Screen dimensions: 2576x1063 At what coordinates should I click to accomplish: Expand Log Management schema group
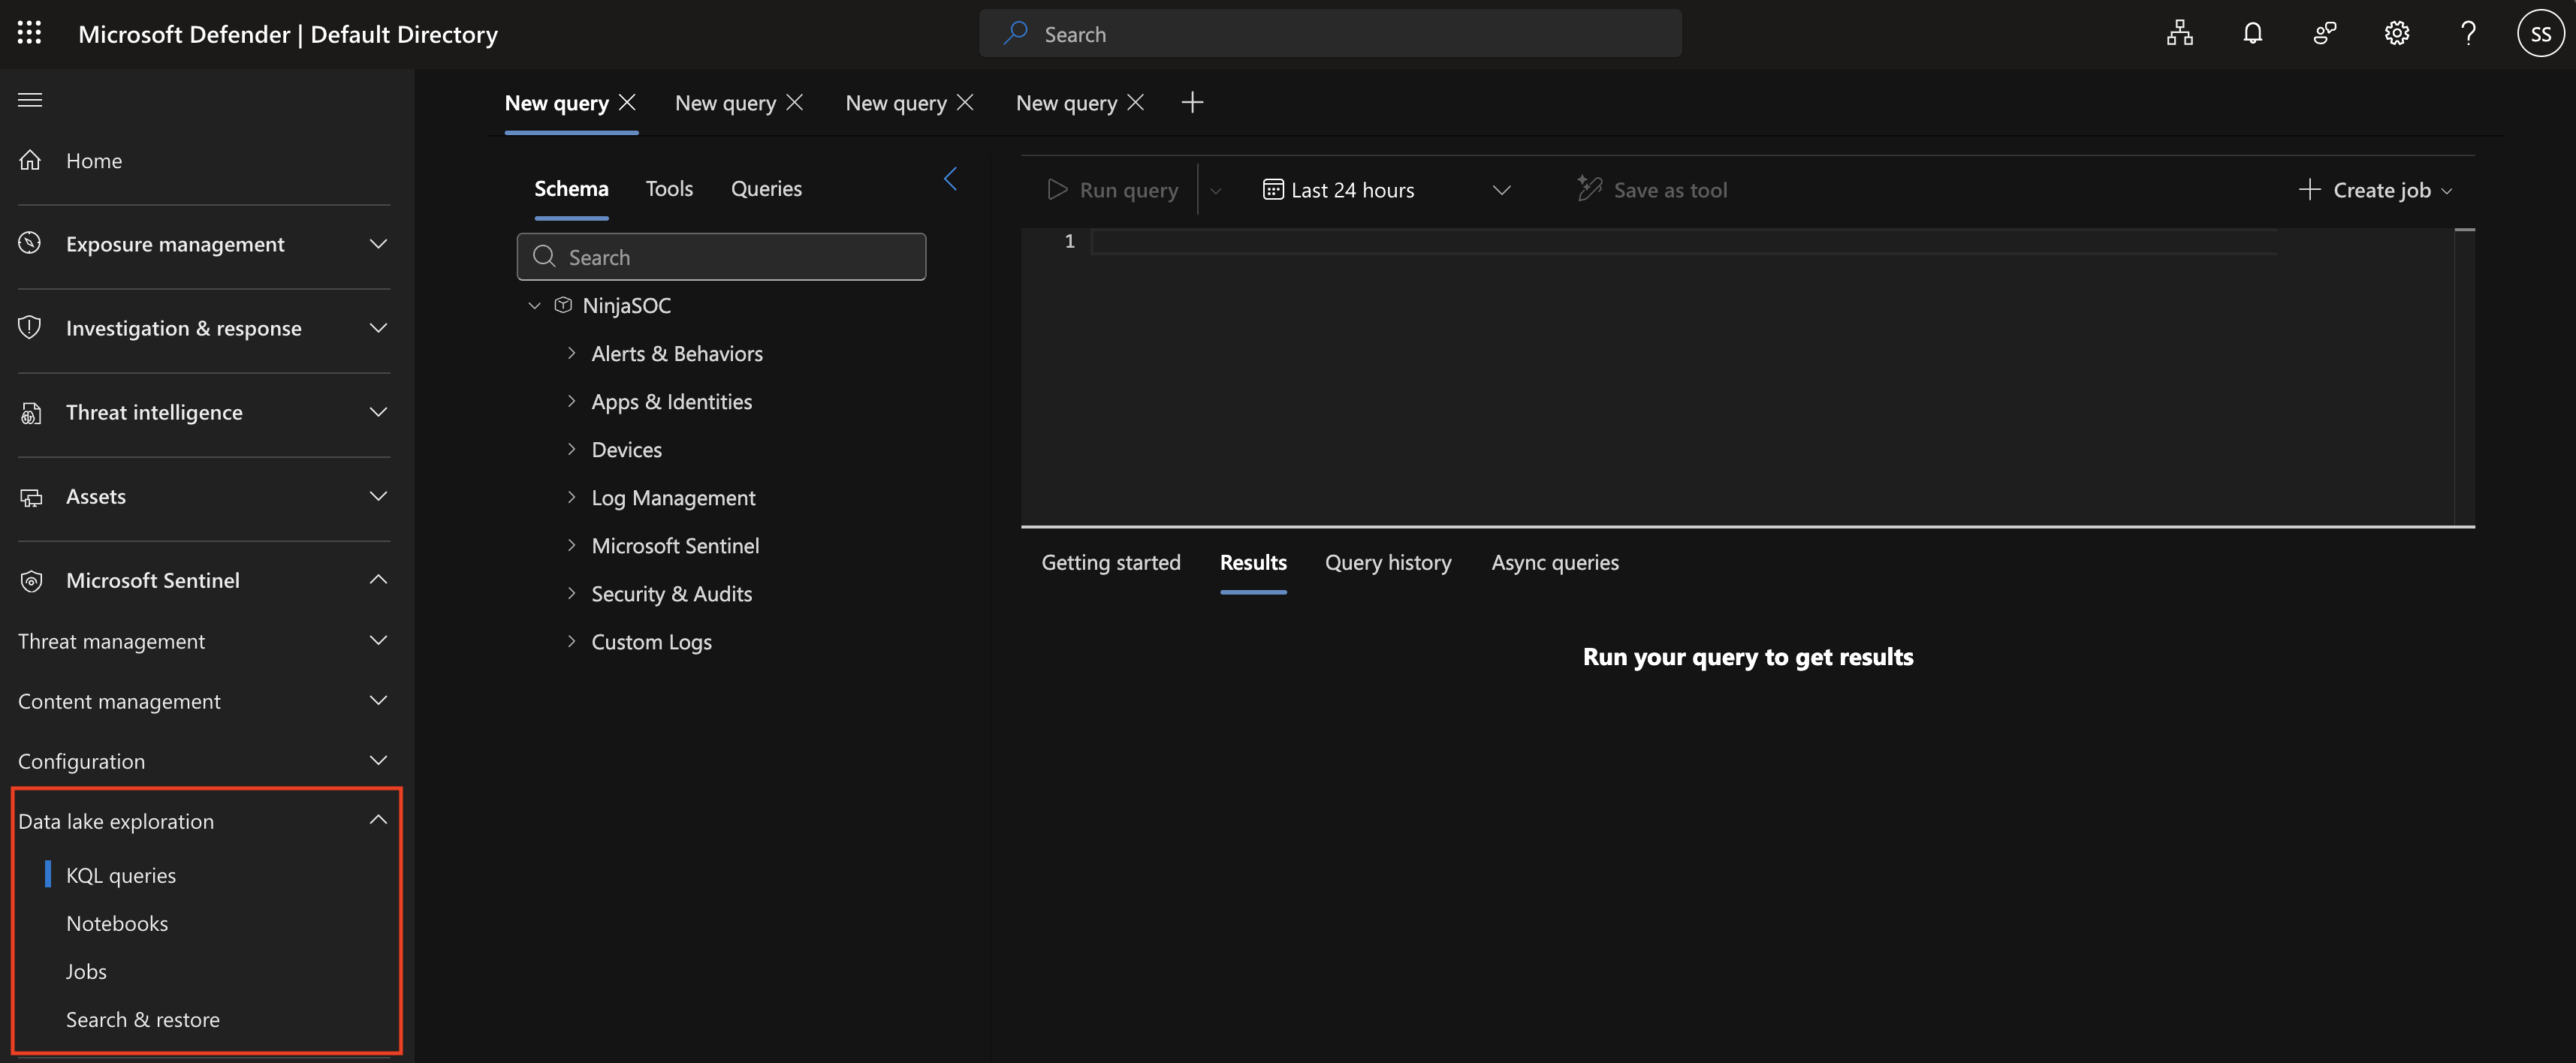tap(571, 497)
